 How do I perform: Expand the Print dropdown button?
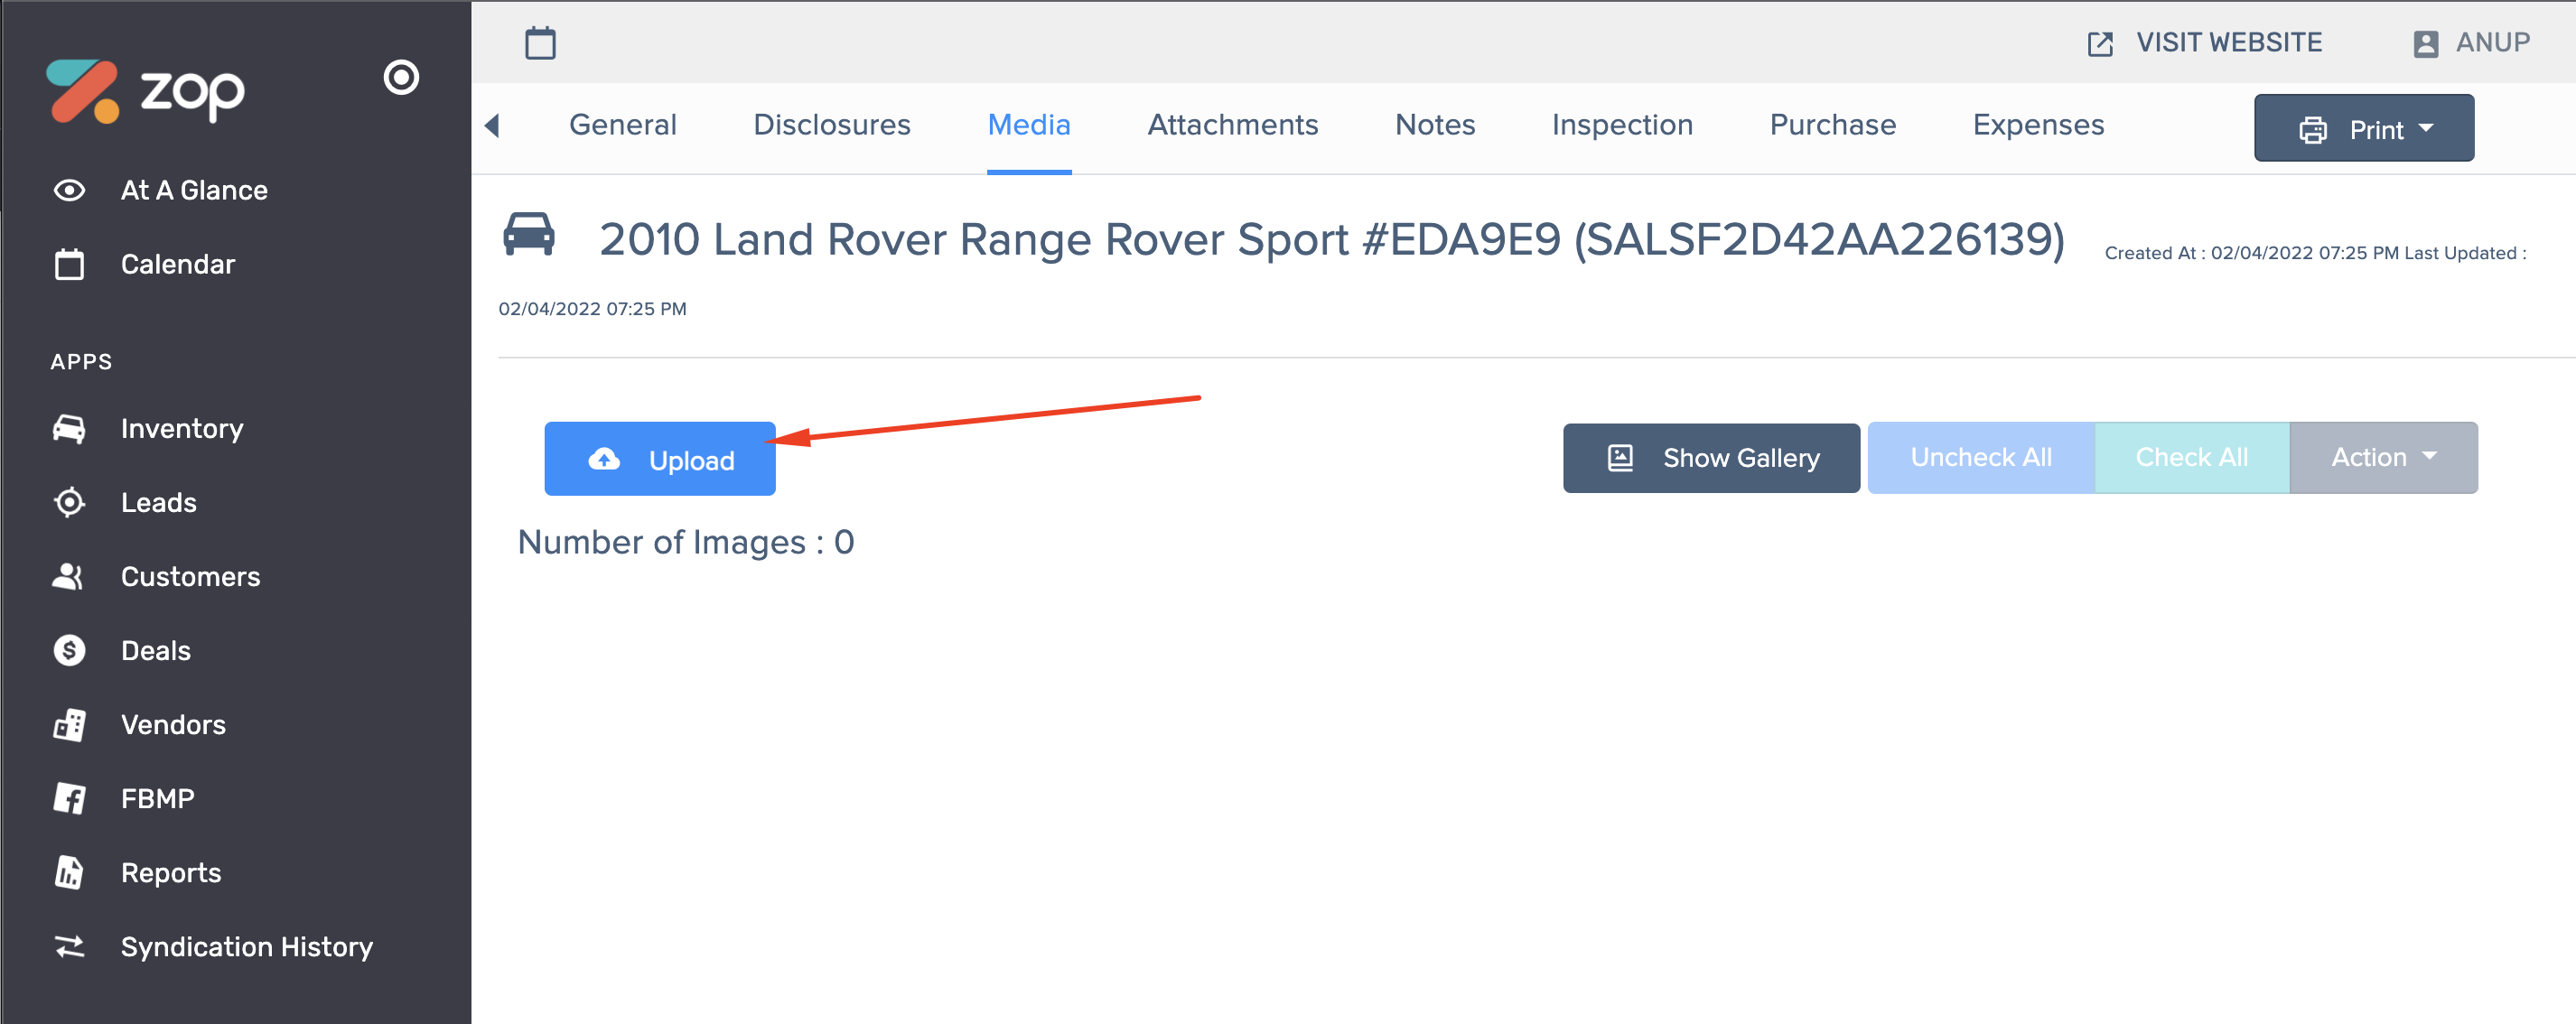2363,129
